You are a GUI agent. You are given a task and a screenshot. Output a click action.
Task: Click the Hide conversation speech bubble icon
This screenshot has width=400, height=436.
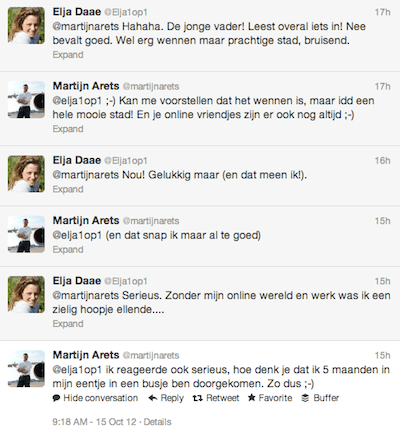tap(57, 398)
